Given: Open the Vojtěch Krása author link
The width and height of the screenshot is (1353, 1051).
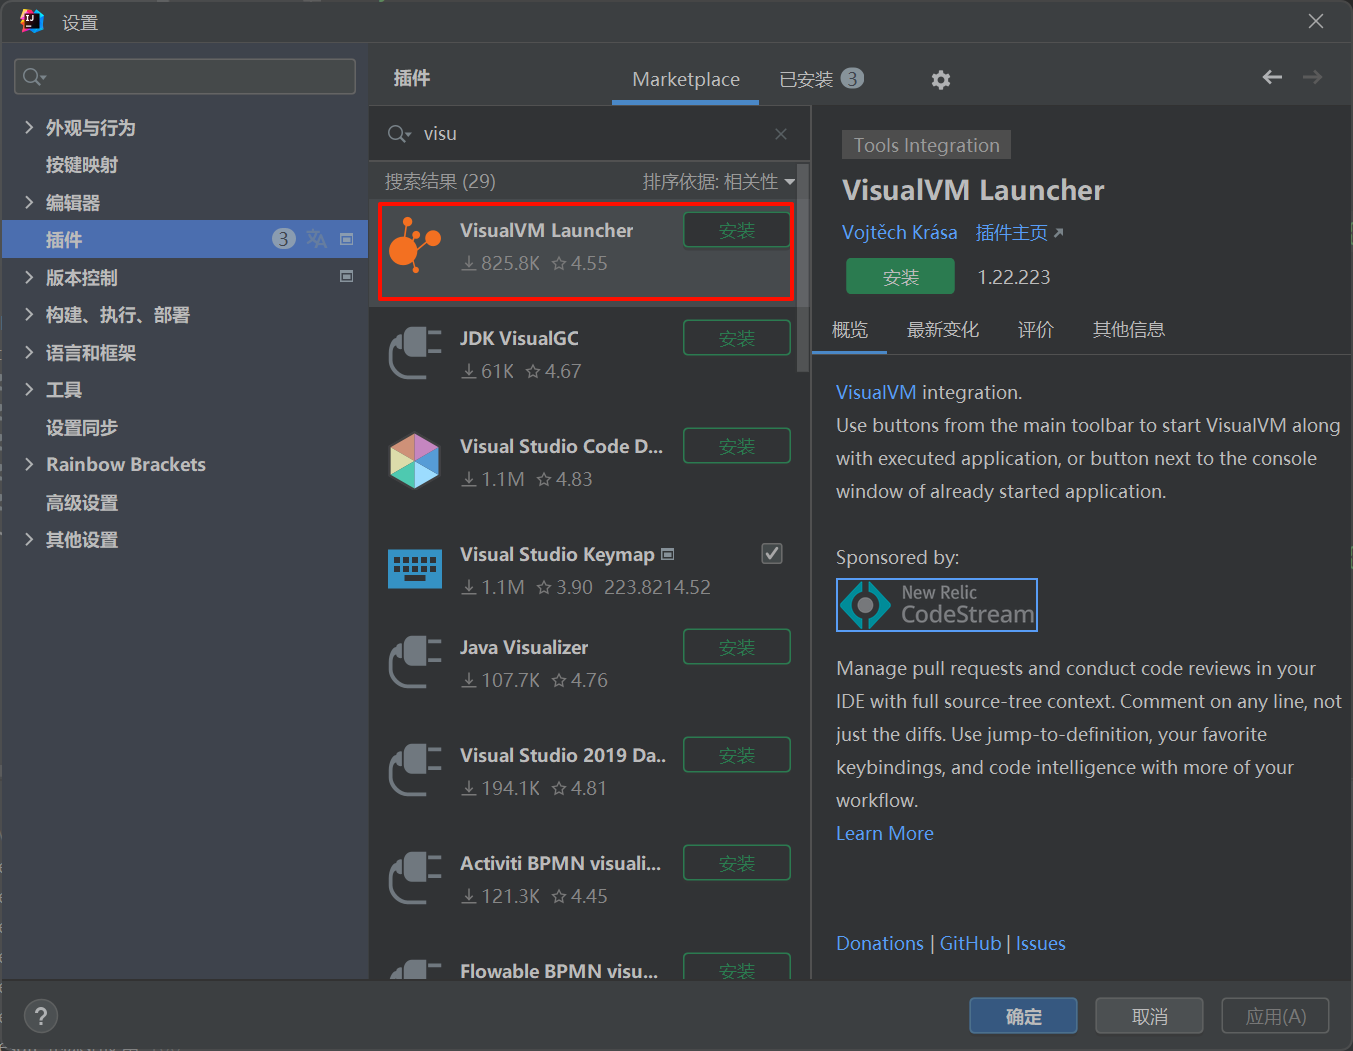Looking at the screenshot, I should (x=899, y=232).
